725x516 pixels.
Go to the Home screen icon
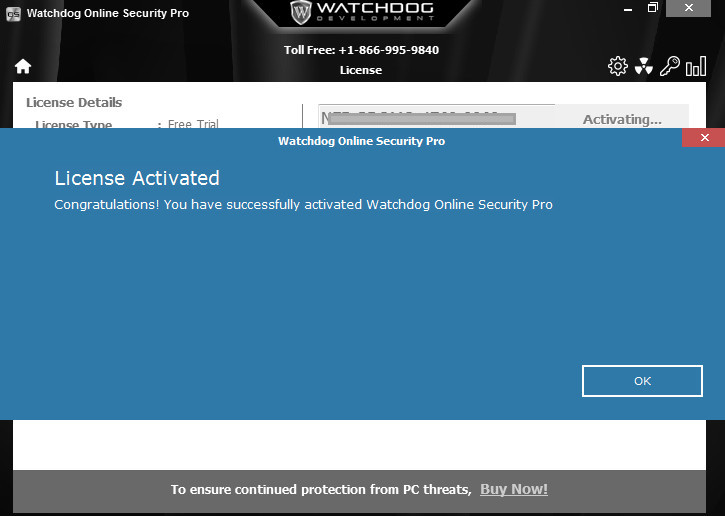tap(23, 67)
